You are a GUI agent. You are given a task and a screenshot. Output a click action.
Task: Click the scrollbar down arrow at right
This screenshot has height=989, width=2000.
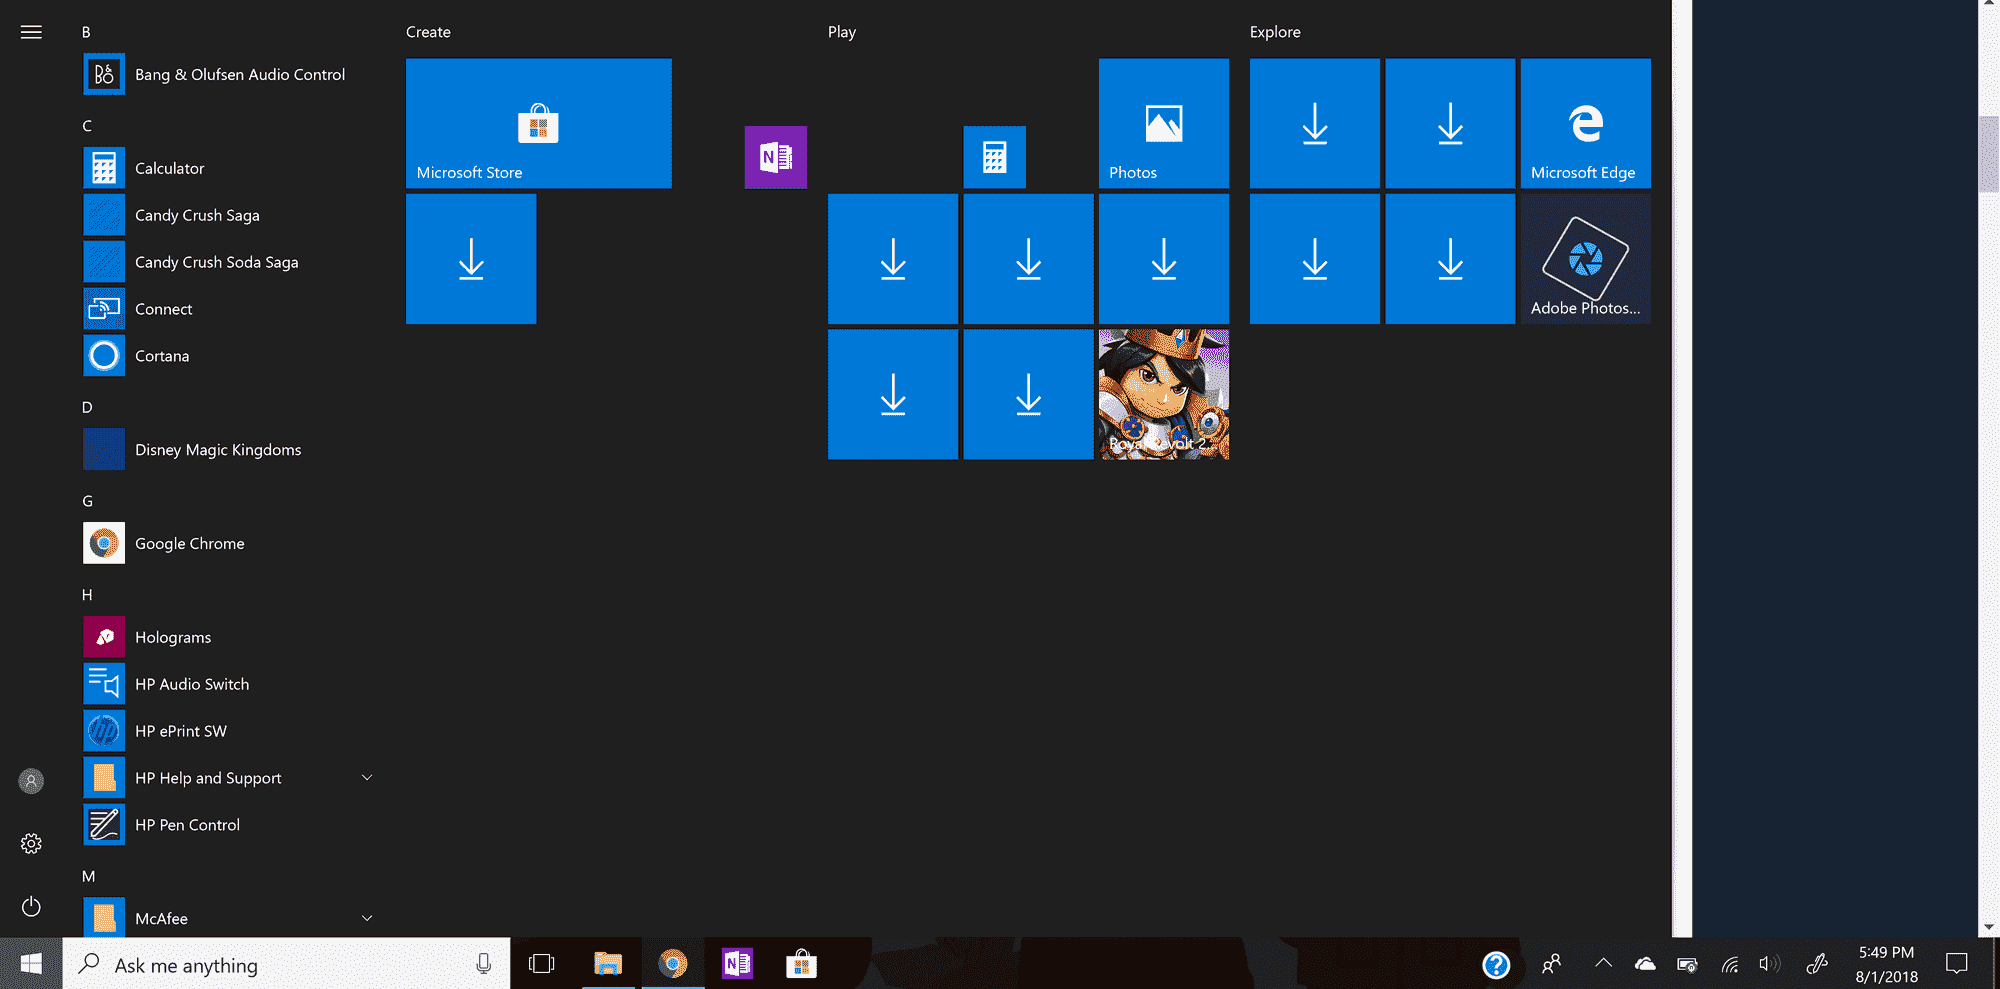(1989, 927)
